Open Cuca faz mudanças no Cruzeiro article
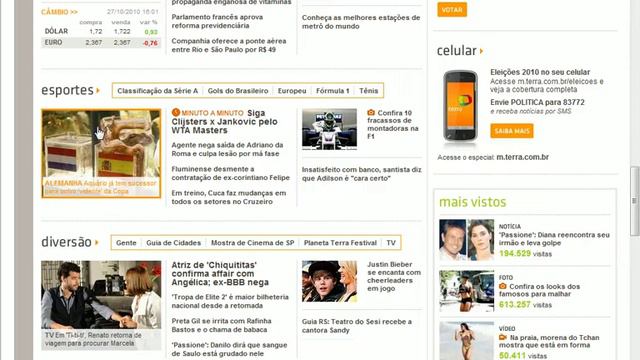This screenshot has width=640, height=360. coord(229,197)
